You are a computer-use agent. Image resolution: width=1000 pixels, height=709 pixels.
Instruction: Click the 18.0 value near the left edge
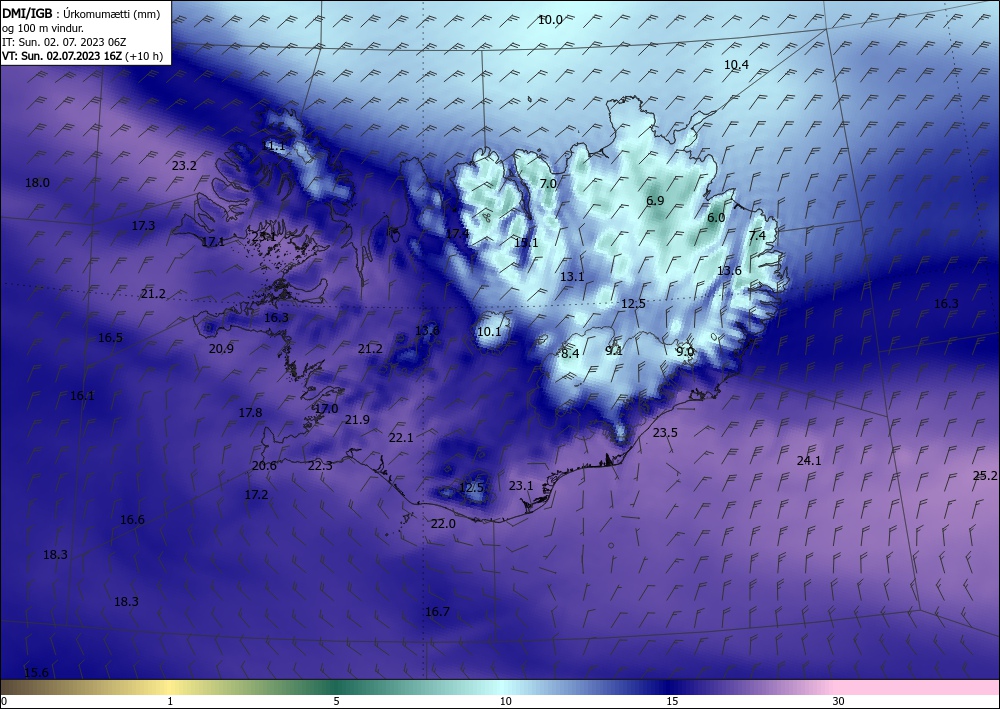[37, 183]
